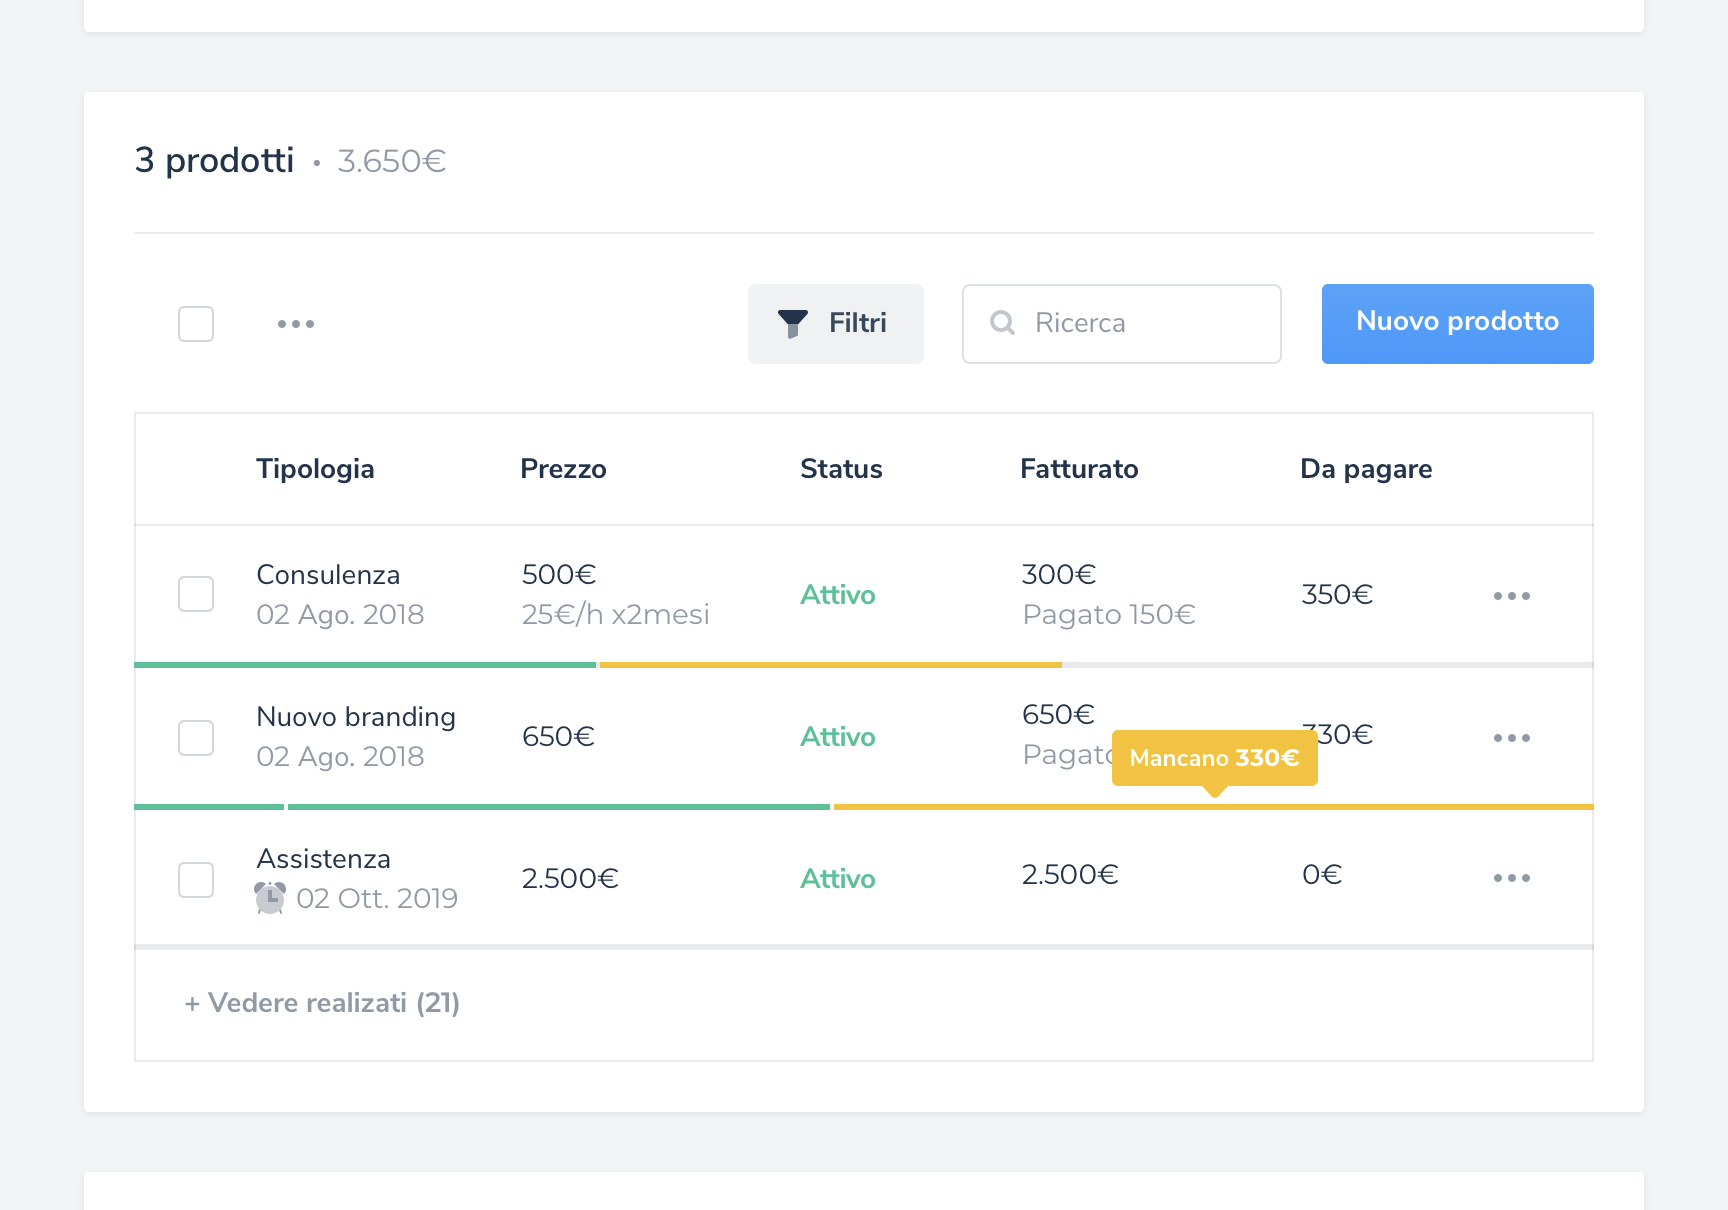Screen dimensions: 1728x1210
Task: Click the funnel icon in Filtri
Action: coord(792,323)
